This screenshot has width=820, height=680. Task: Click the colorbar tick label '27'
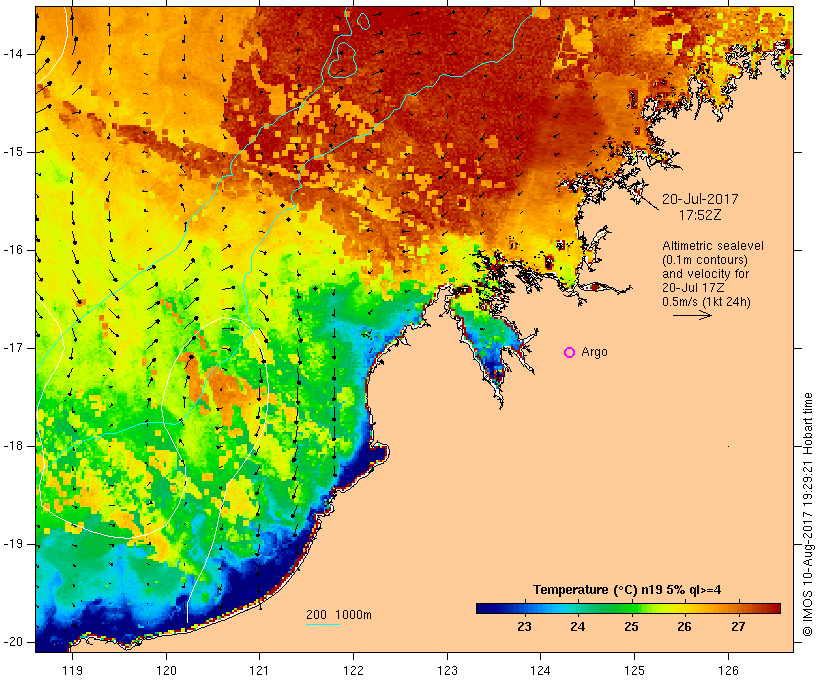[737, 627]
